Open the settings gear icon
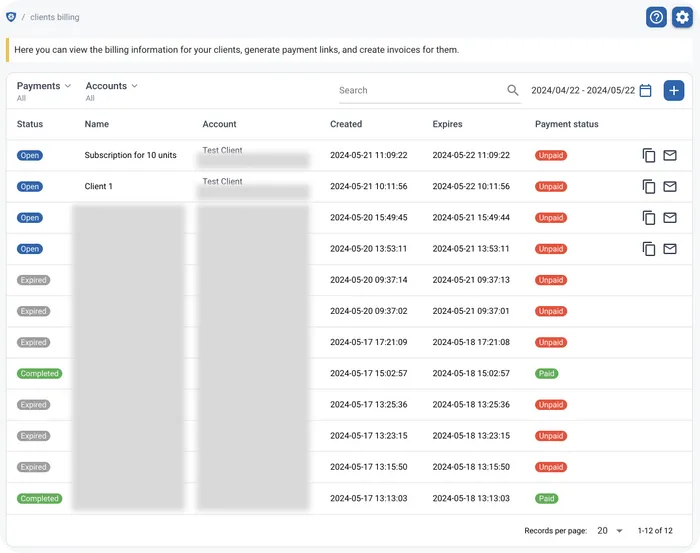This screenshot has height=553, width=700. click(x=682, y=17)
